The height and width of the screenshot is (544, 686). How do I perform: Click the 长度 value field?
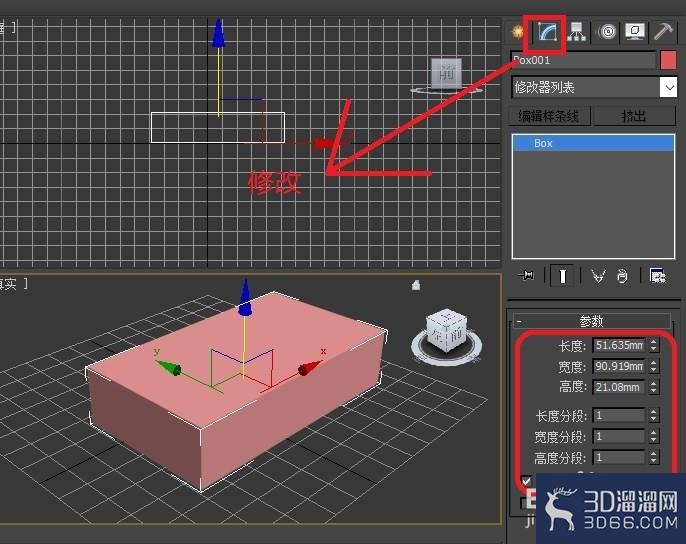click(x=619, y=345)
